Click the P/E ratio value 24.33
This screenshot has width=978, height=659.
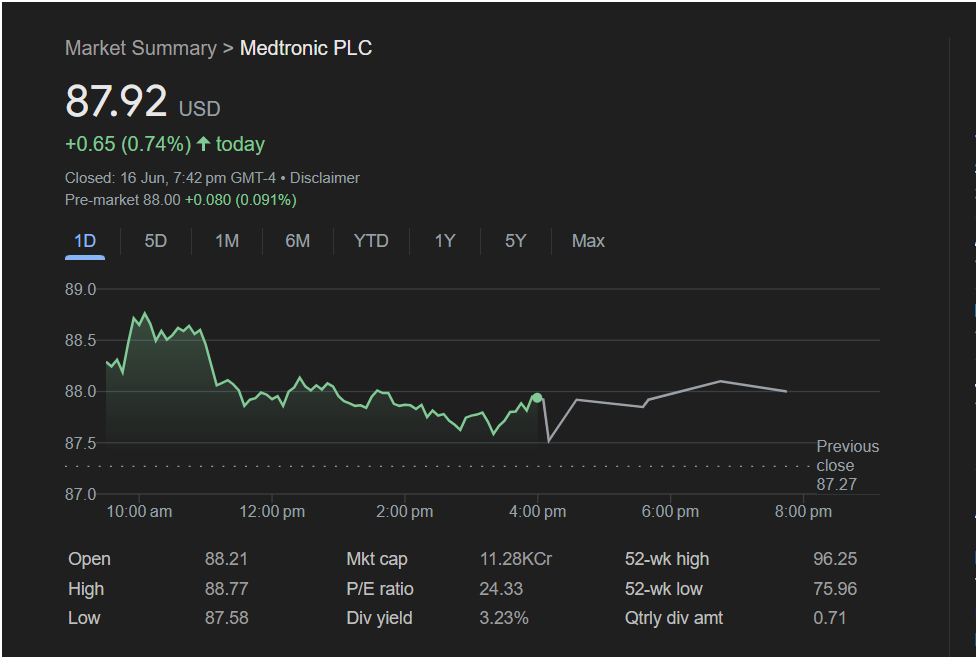pyautogui.click(x=501, y=589)
